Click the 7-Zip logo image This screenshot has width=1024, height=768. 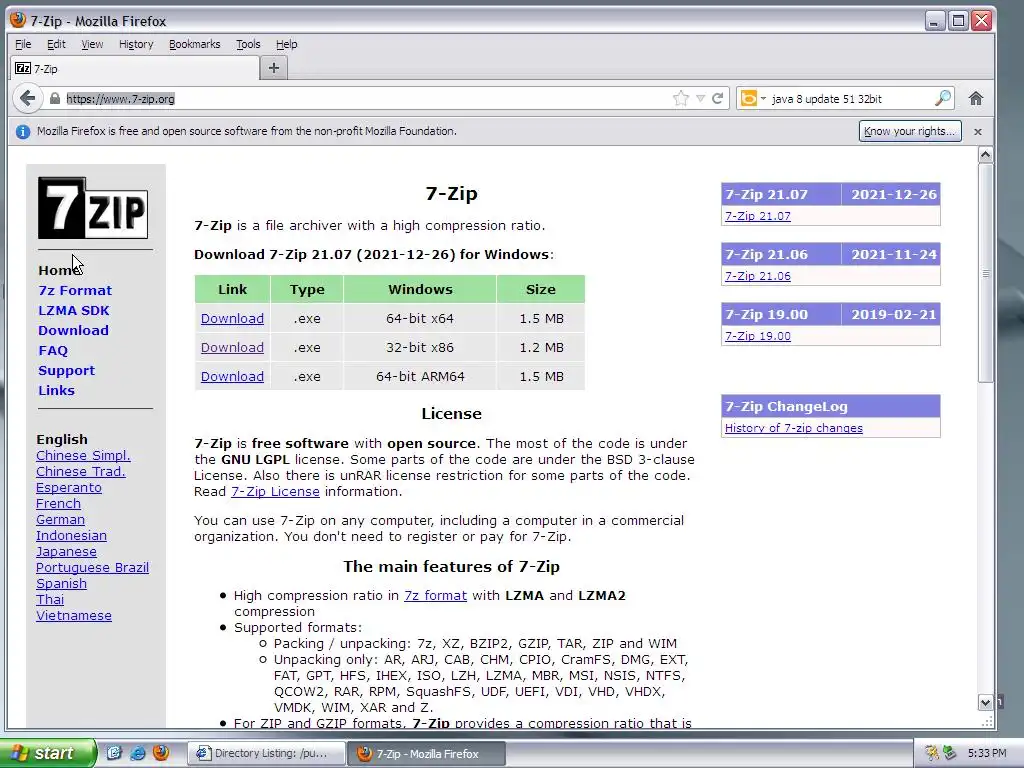click(93, 208)
